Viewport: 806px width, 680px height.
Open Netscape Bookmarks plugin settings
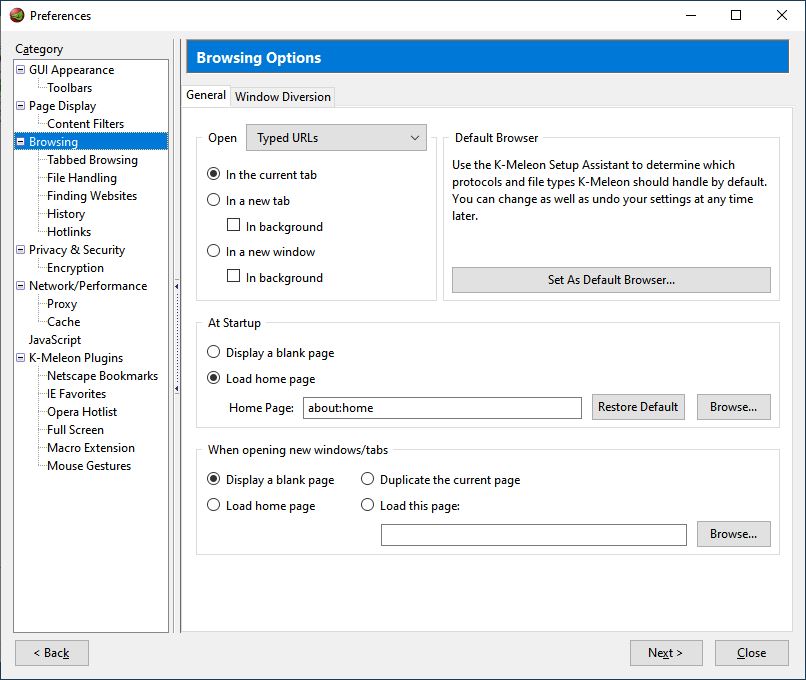102,376
